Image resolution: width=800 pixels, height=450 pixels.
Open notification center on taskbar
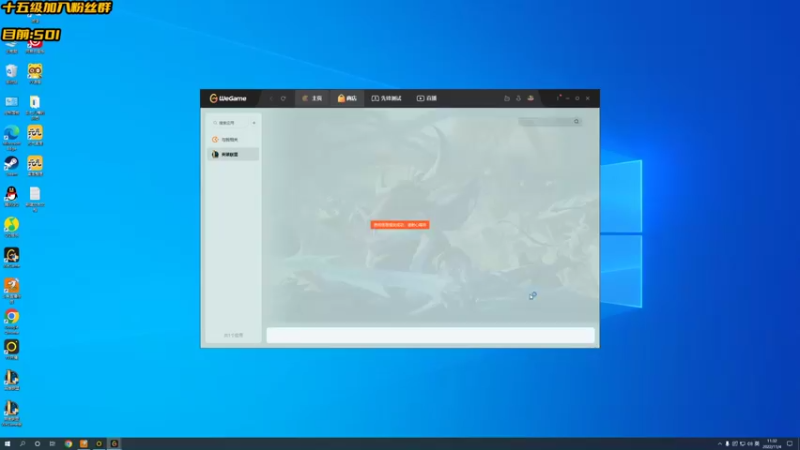click(x=790, y=444)
